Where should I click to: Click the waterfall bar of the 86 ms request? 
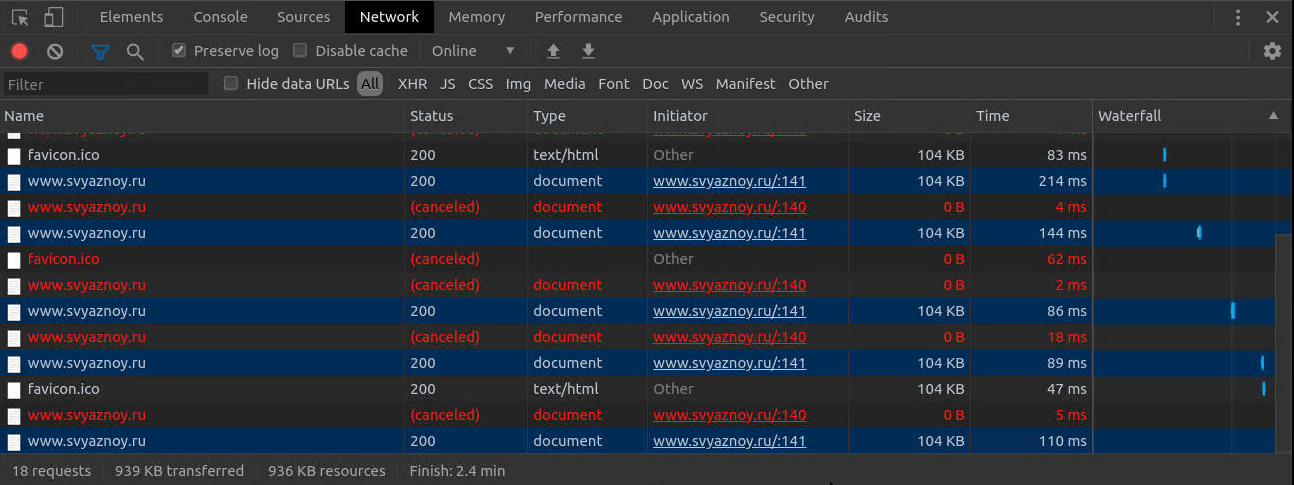tap(1233, 311)
